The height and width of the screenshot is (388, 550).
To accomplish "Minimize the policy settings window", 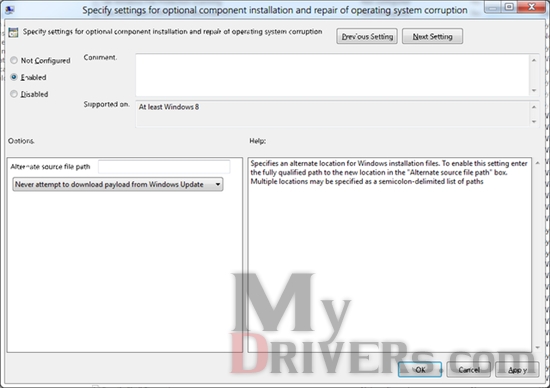I will [492, 7].
